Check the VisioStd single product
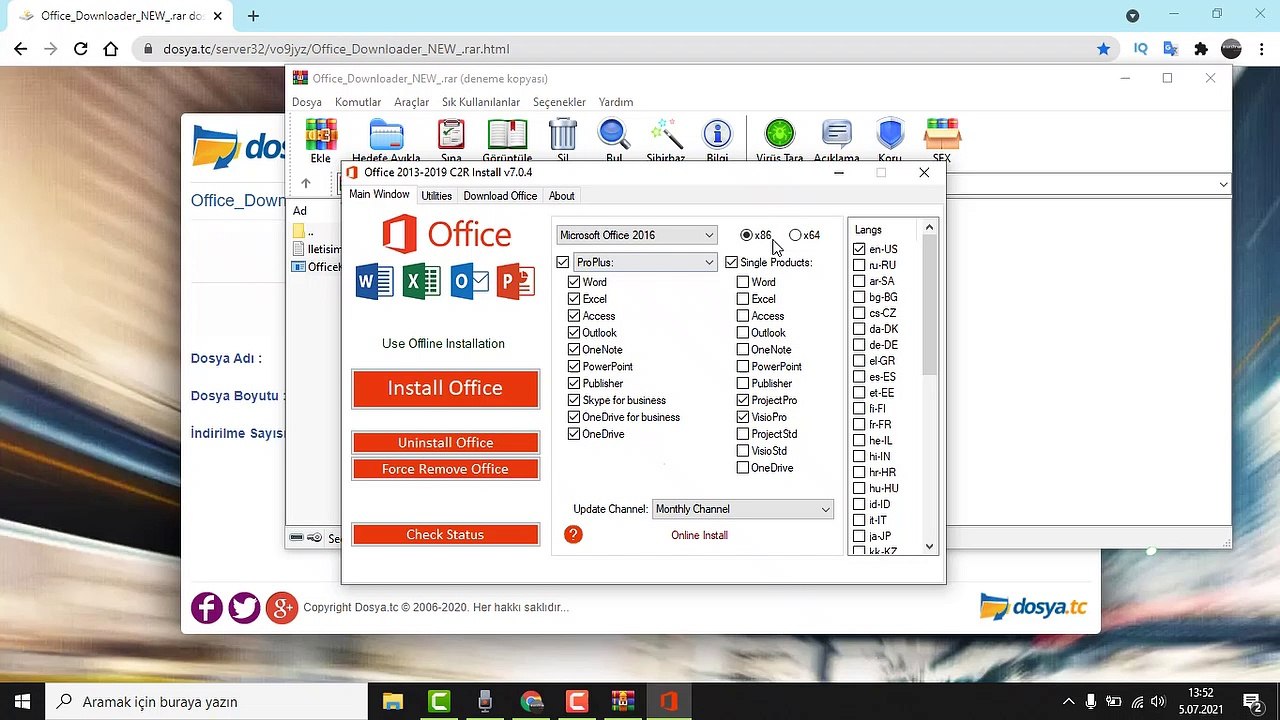Viewport: 1280px width, 720px height. click(x=743, y=451)
